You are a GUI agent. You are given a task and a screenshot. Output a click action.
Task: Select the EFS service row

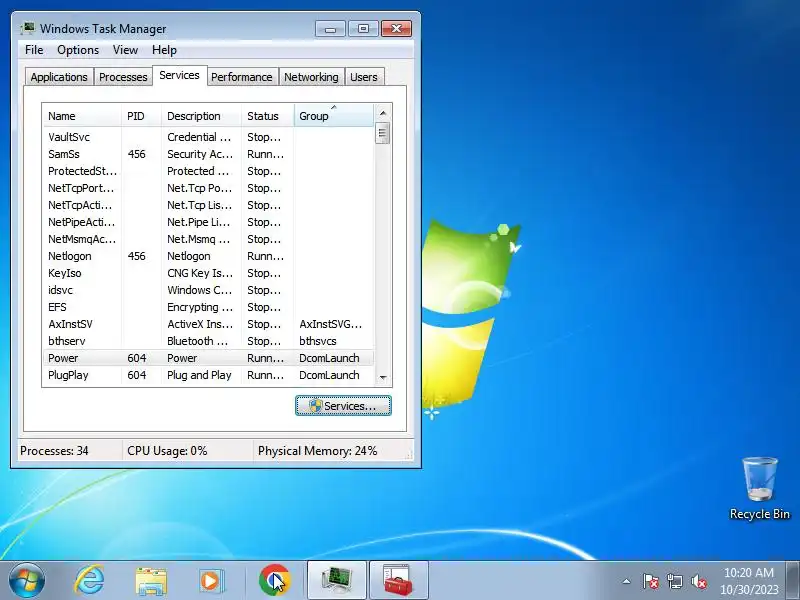[208, 307]
